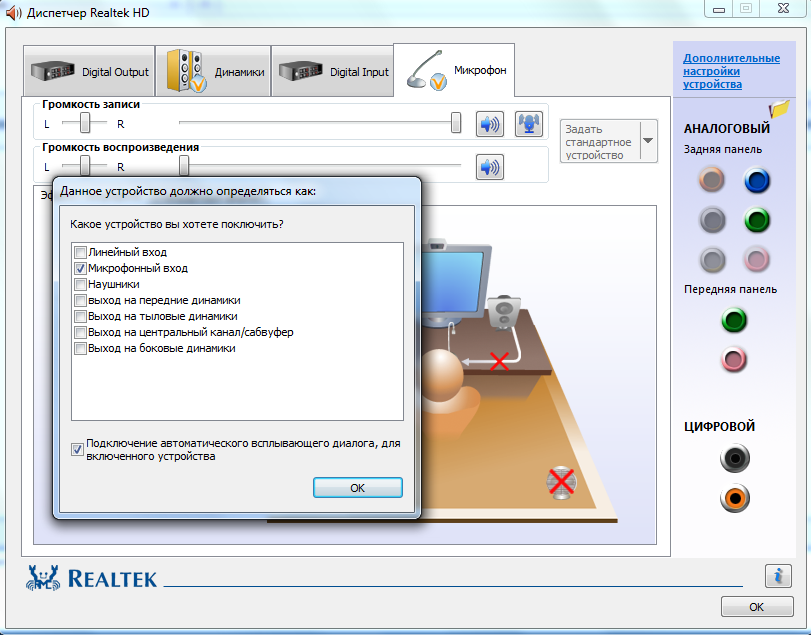Select the green front panel jack
The width and height of the screenshot is (811, 635).
point(734,320)
